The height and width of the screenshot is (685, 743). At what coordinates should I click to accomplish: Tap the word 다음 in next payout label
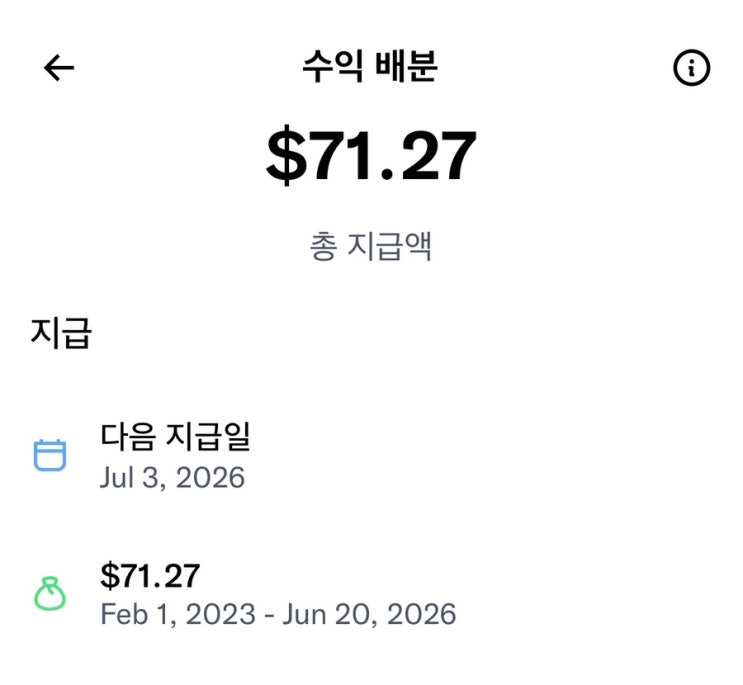(x=128, y=436)
